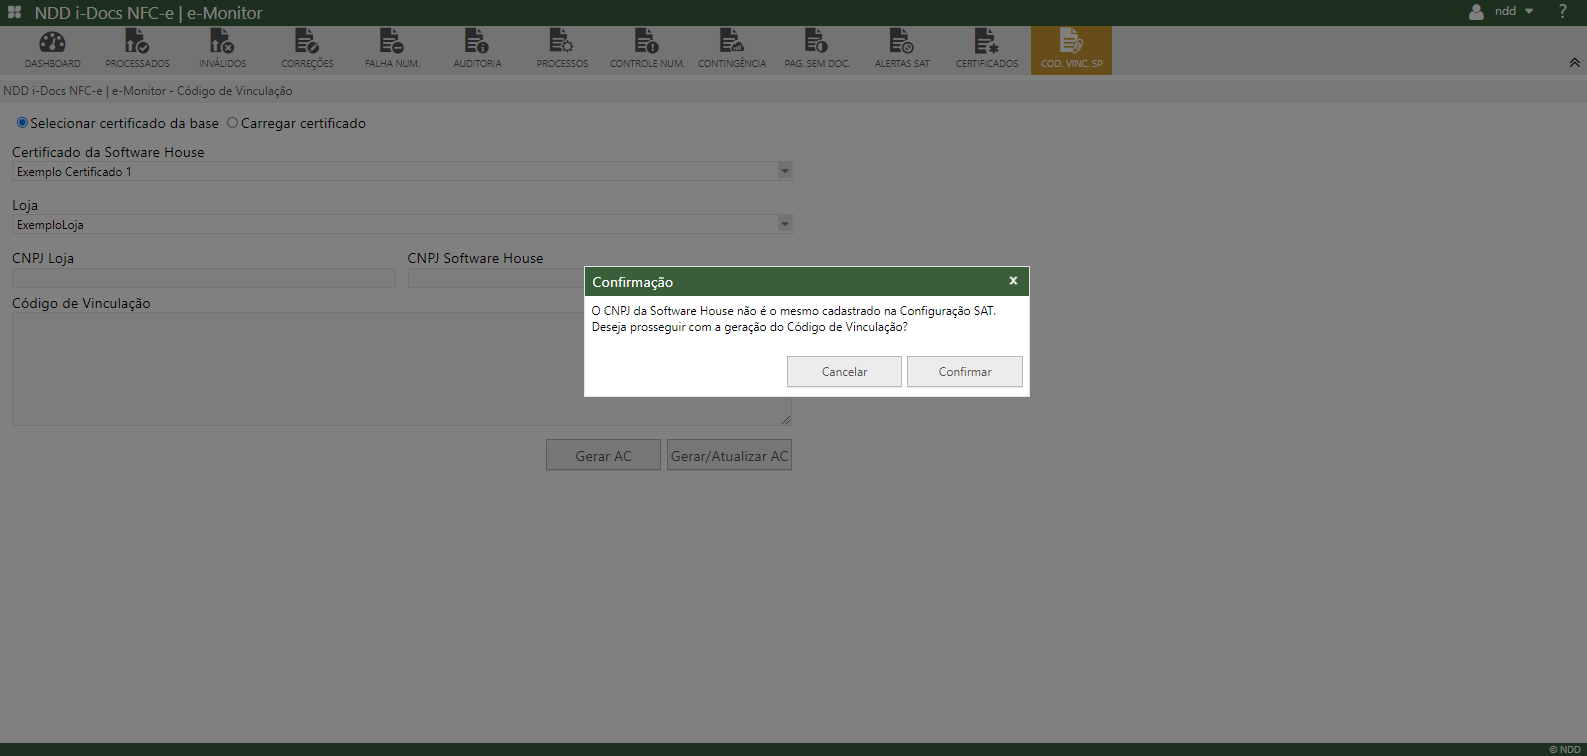The width and height of the screenshot is (1587, 756).
Task: Collapse the top toolbar with double chevron
Action: pos(1574,62)
